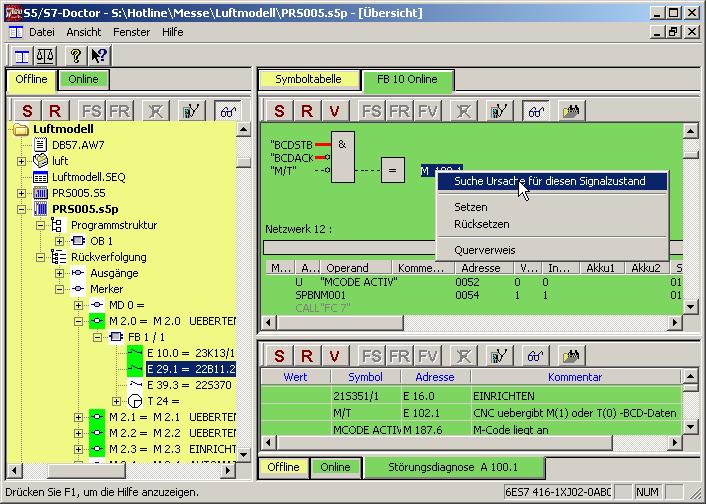Click the red V icon in FB 10 Online toolbar
Image resolution: width=706 pixels, height=504 pixels.
pos(334,111)
